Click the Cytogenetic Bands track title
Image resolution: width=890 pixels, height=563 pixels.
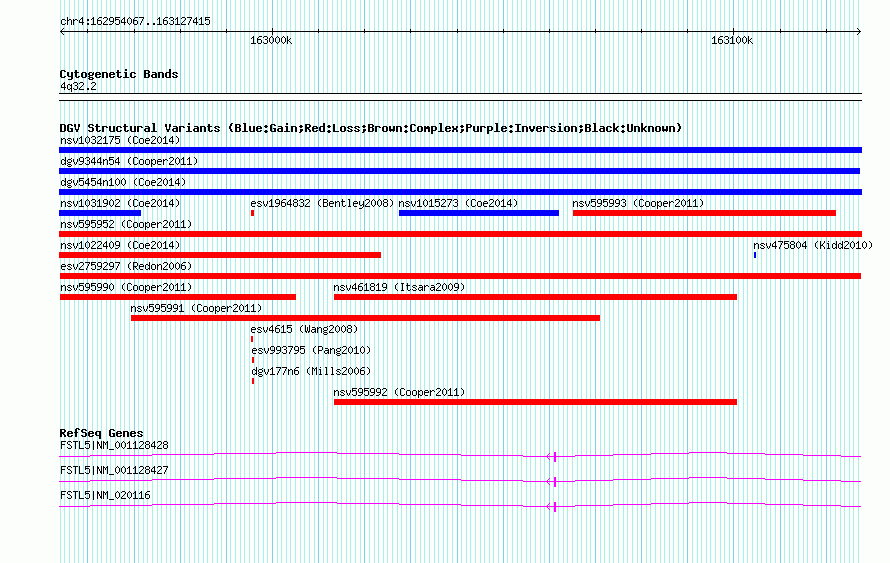[x=119, y=74]
